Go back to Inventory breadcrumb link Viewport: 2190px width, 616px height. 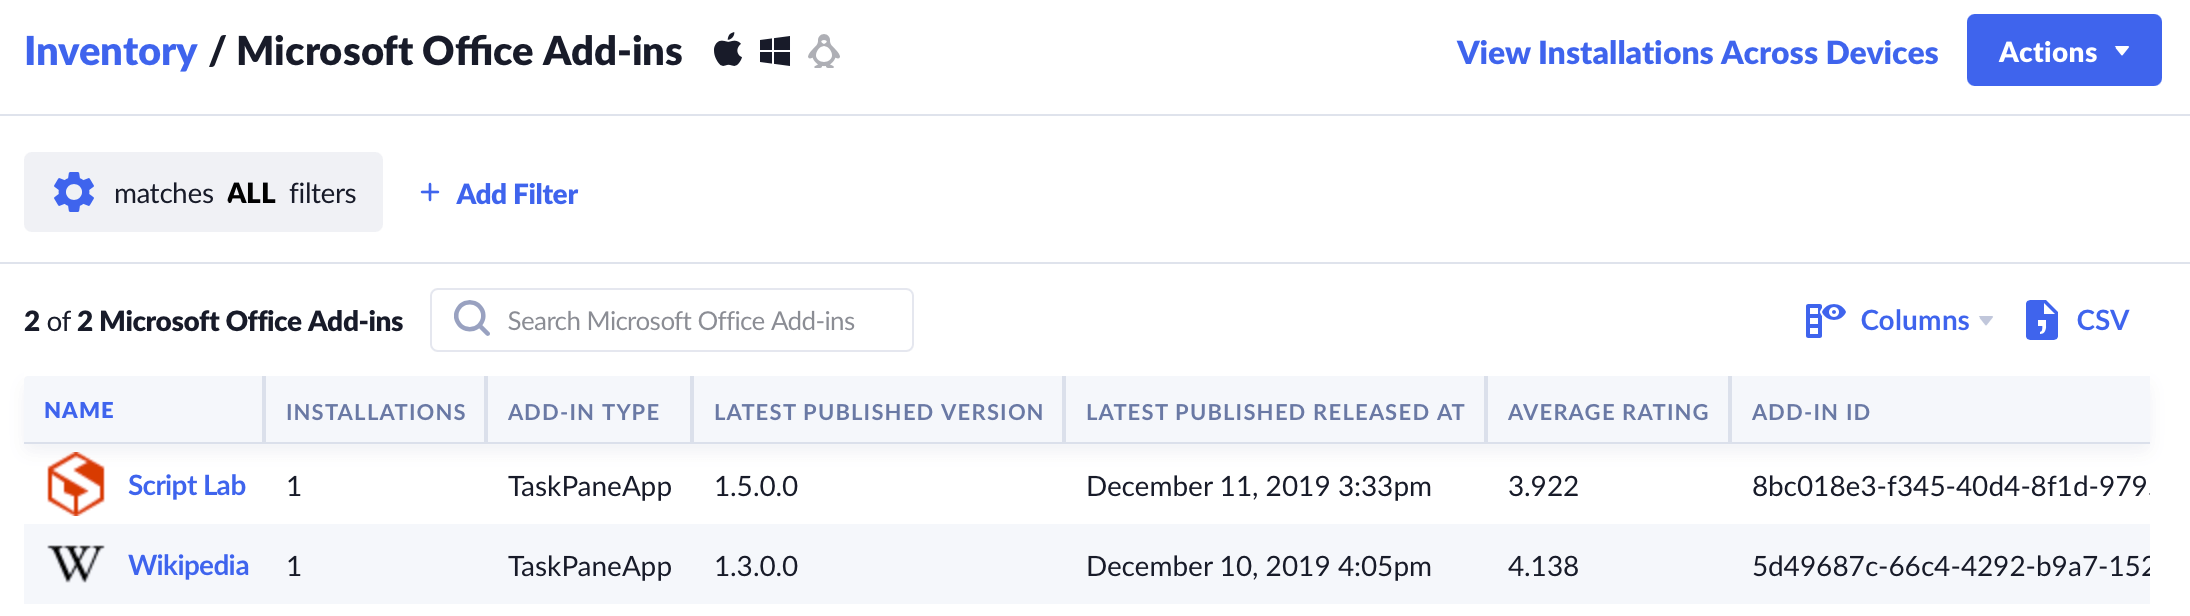pos(111,51)
